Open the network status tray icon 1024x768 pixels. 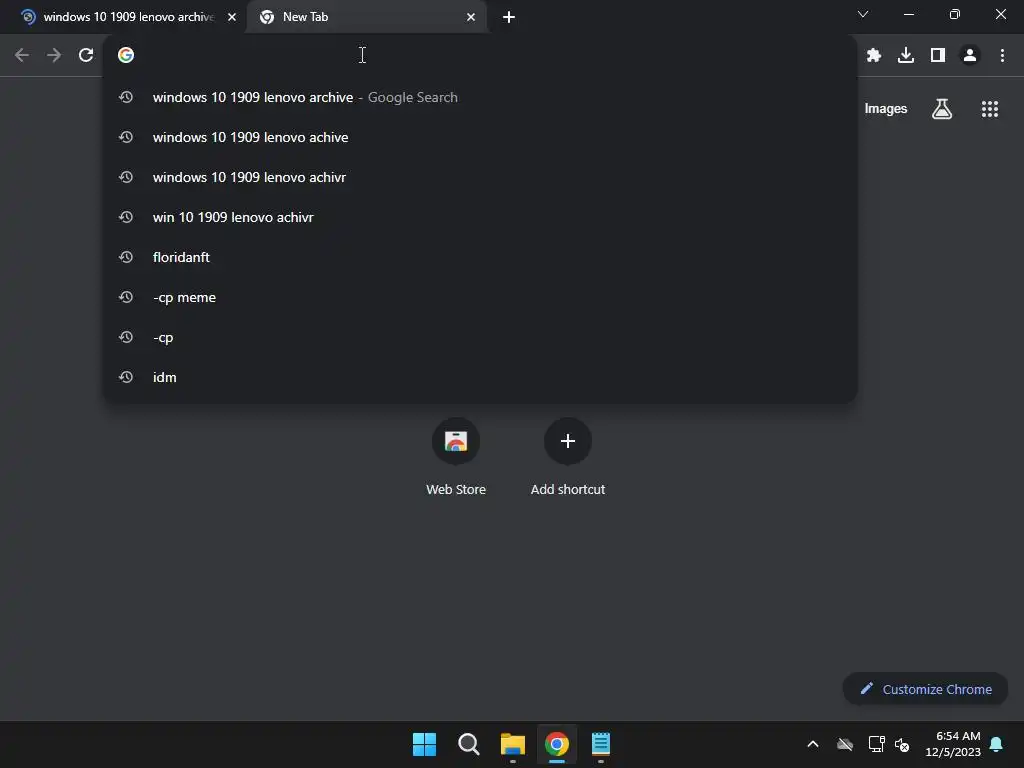click(x=876, y=744)
